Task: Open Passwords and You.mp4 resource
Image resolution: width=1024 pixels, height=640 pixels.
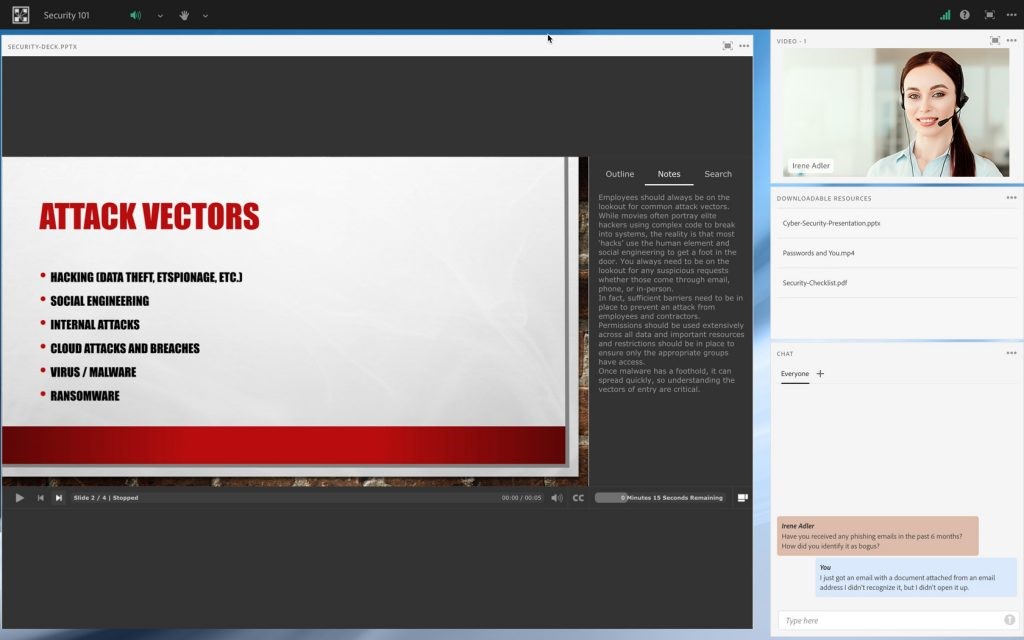Action: pos(818,253)
